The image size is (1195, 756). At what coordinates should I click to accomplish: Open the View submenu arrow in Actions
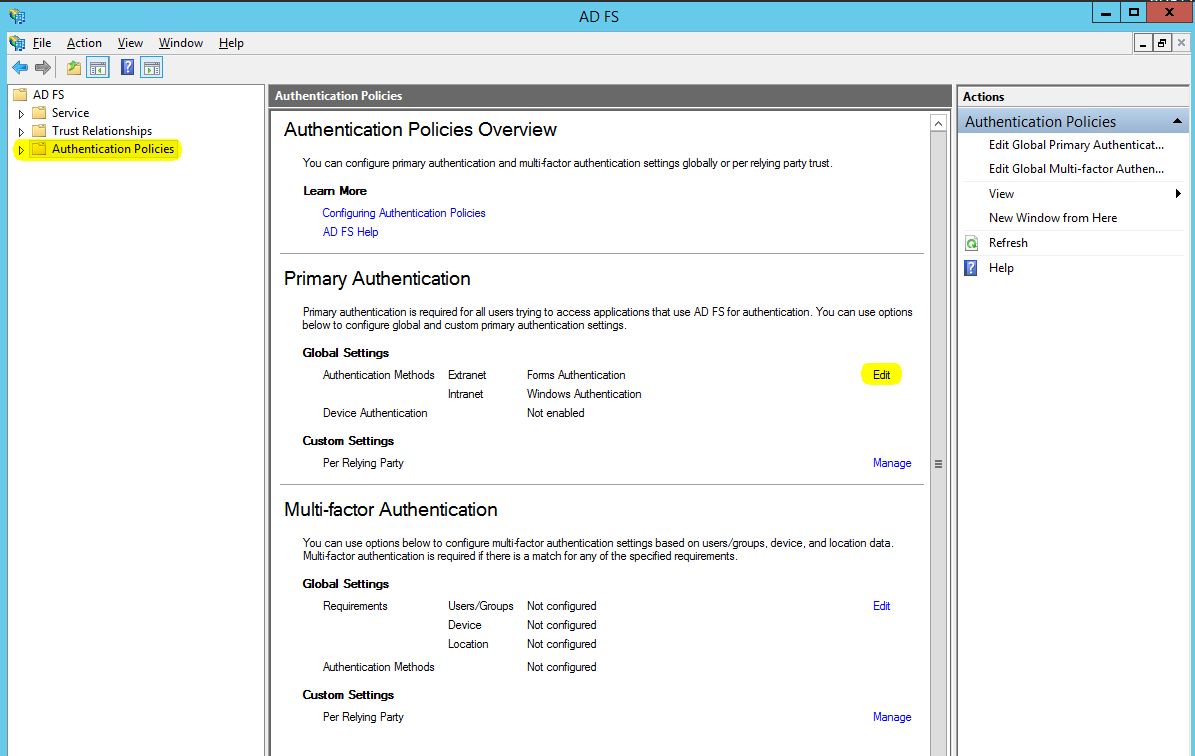click(1177, 194)
